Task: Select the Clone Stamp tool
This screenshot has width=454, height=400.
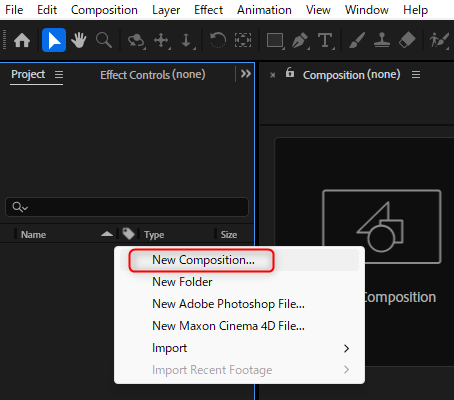Action: (x=382, y=40)
